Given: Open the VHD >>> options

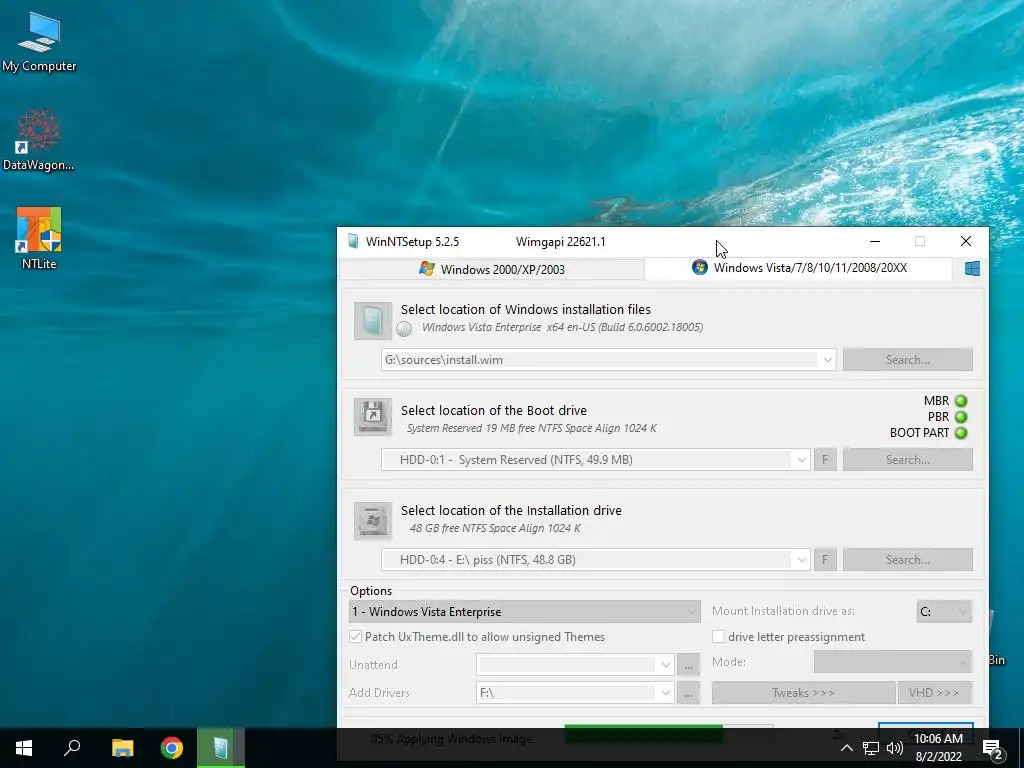Looking at the screenshot, I should point(934,693).
